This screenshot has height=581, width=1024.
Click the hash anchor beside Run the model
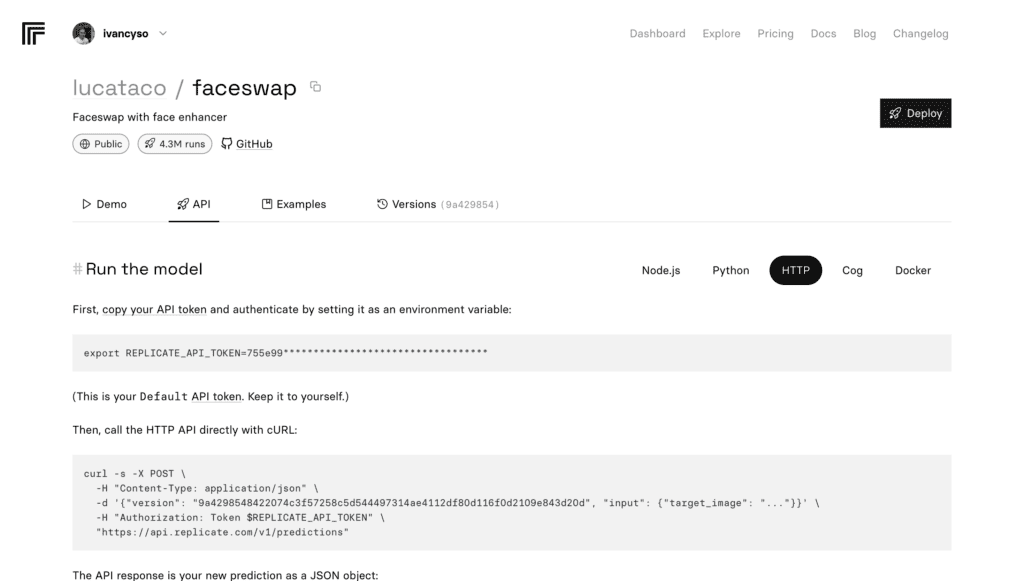click(x=77, y=269)
